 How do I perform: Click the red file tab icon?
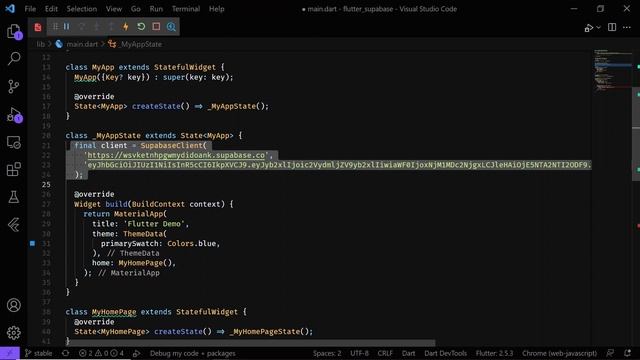38,27
